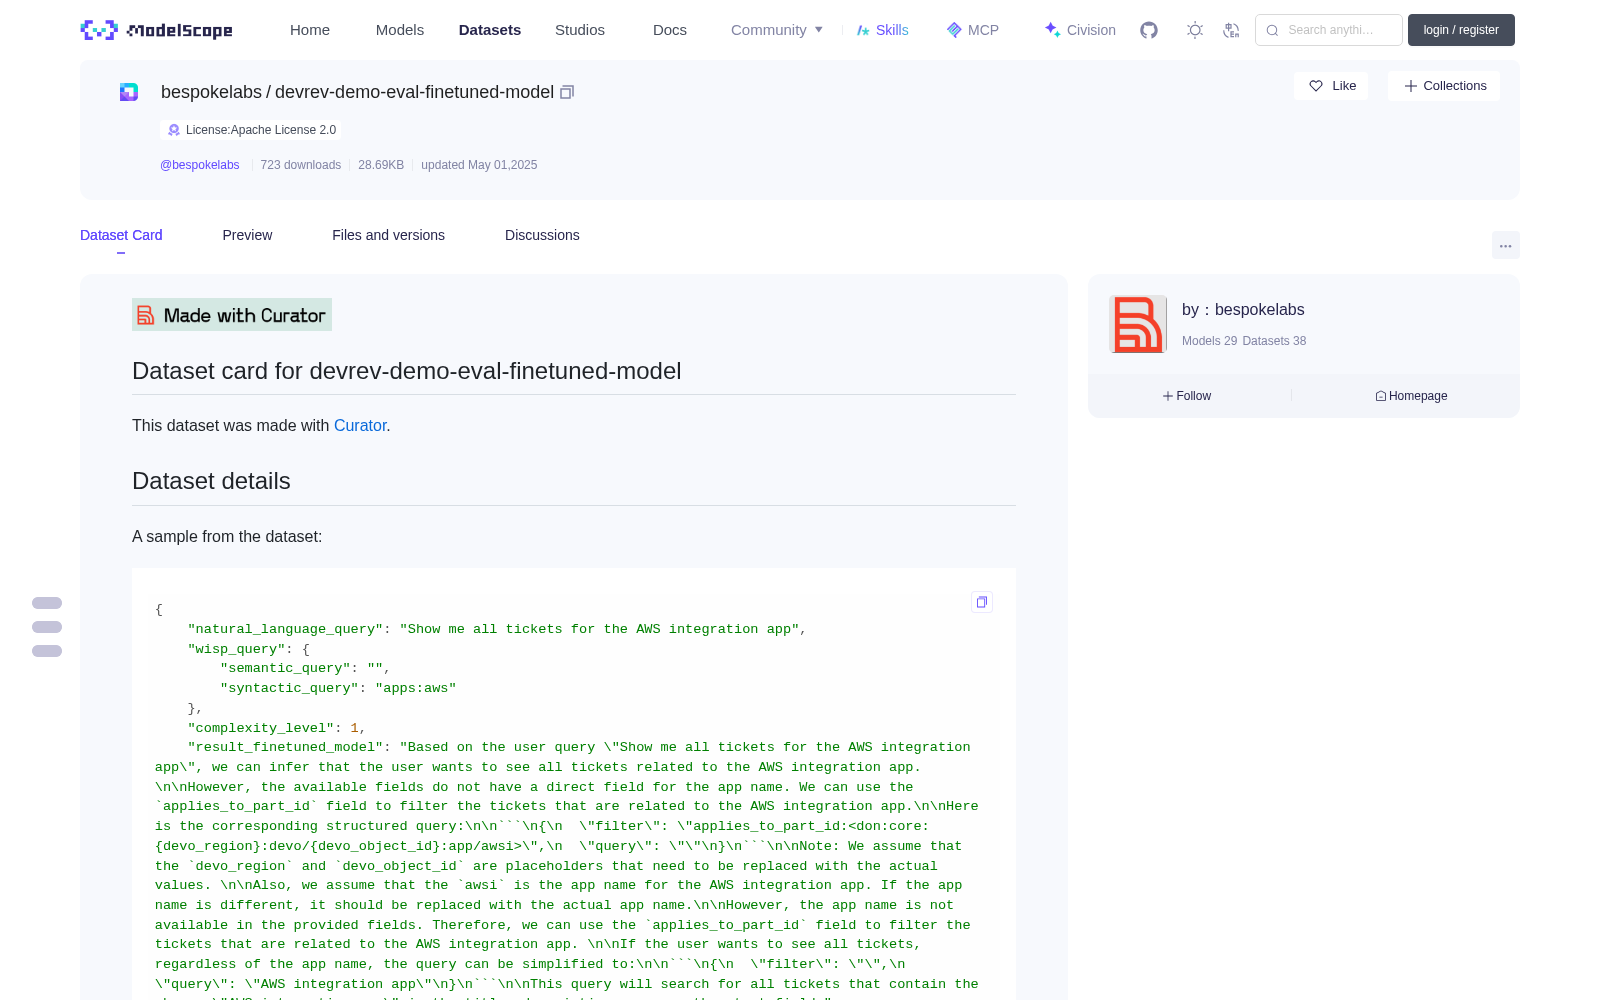Click 'Models 29' count text
Image resolution: width=1600 pixels, height=1000 pixels.
coord(1209,341)
